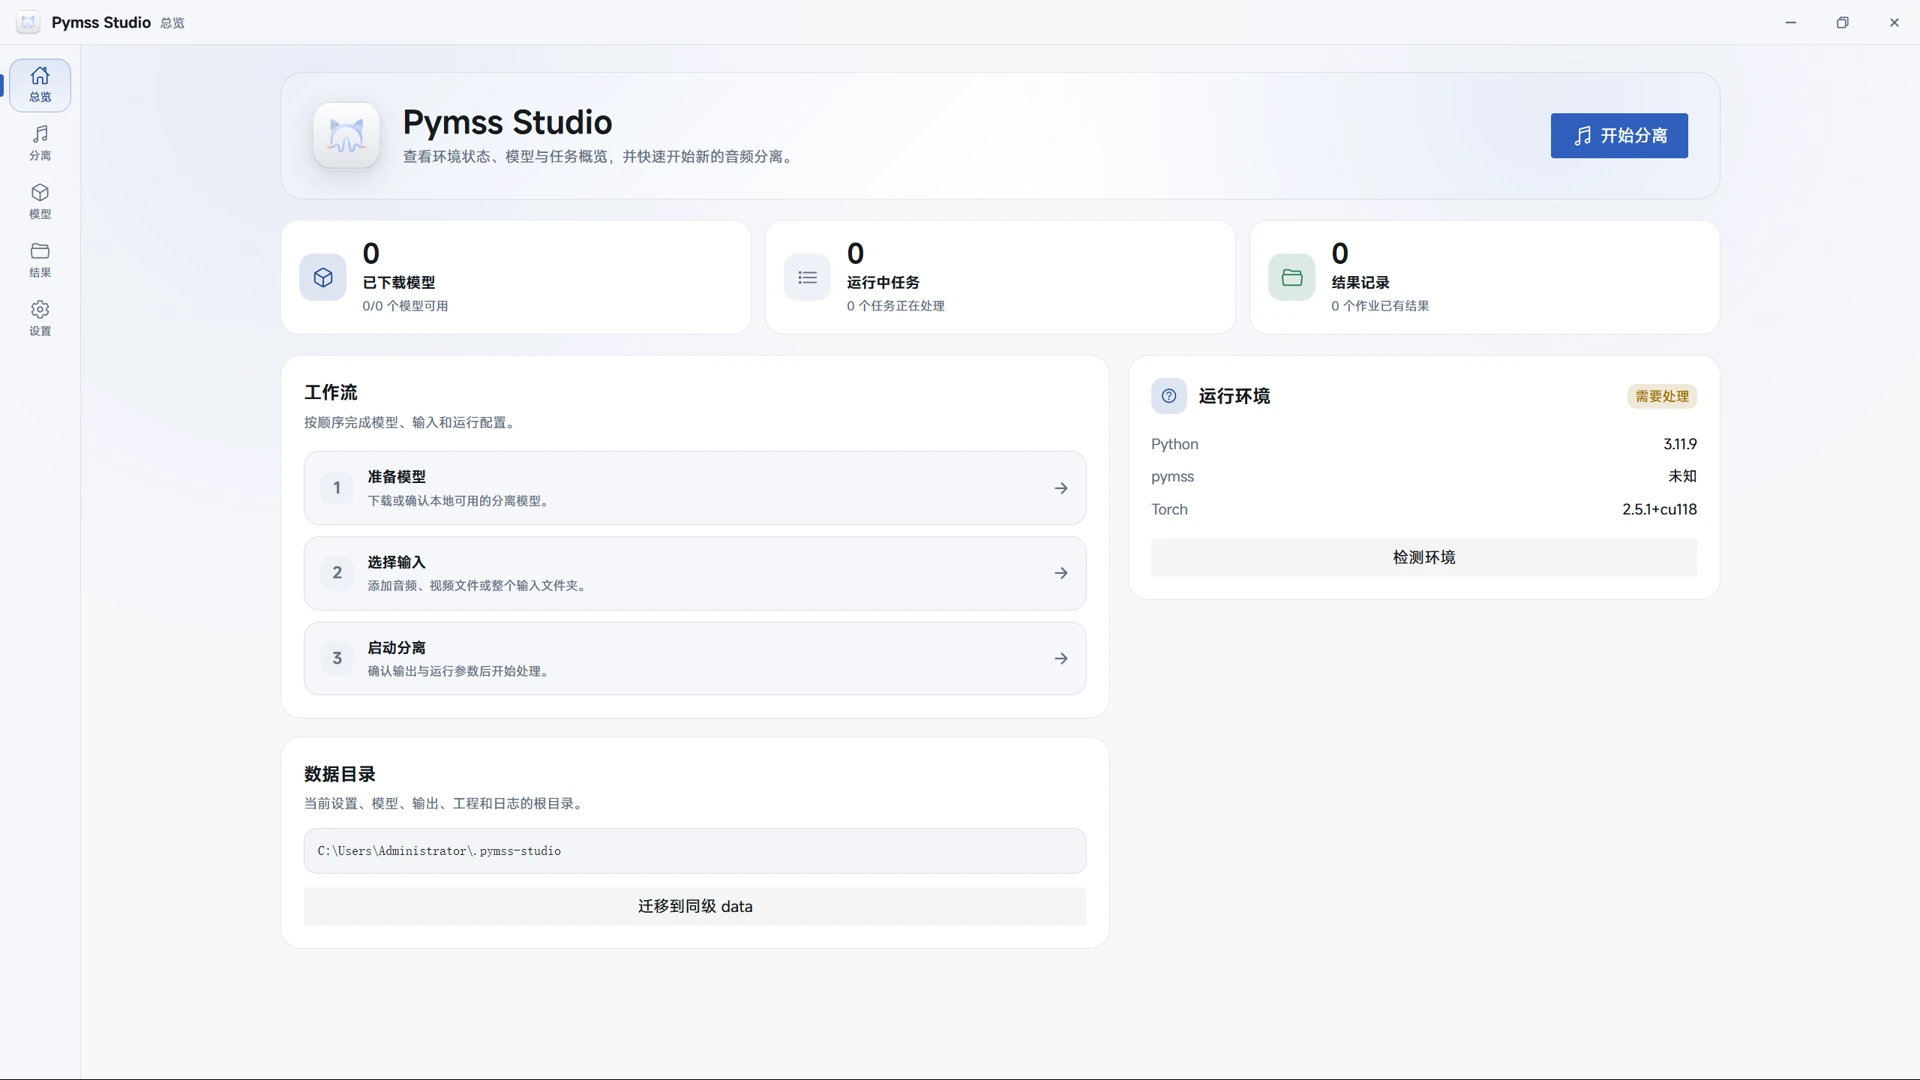
Task: Select the 运行中任务 stat card
Action: point(1000,277)
